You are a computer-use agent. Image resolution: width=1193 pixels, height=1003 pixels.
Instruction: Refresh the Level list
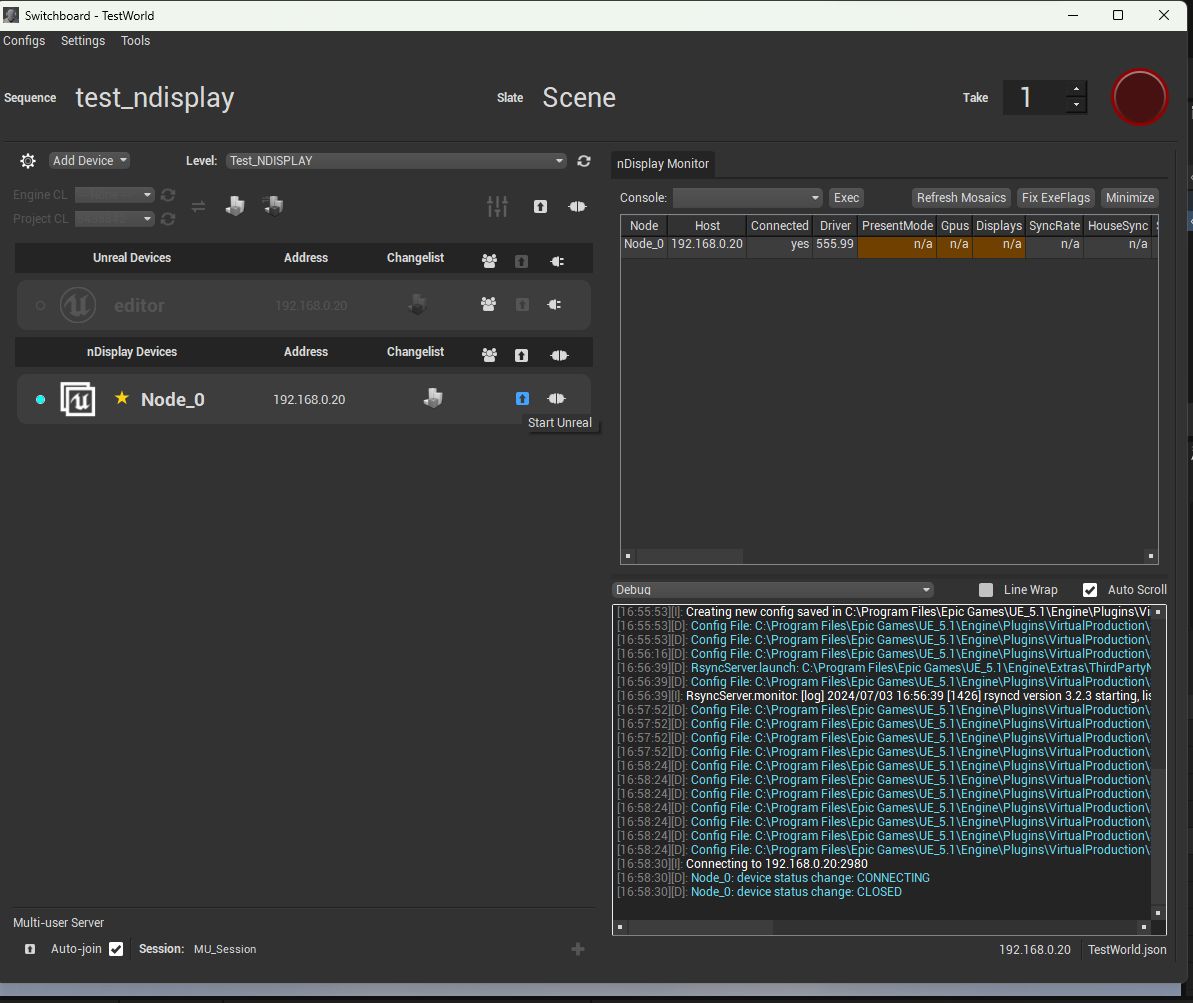tap(584, 161)
